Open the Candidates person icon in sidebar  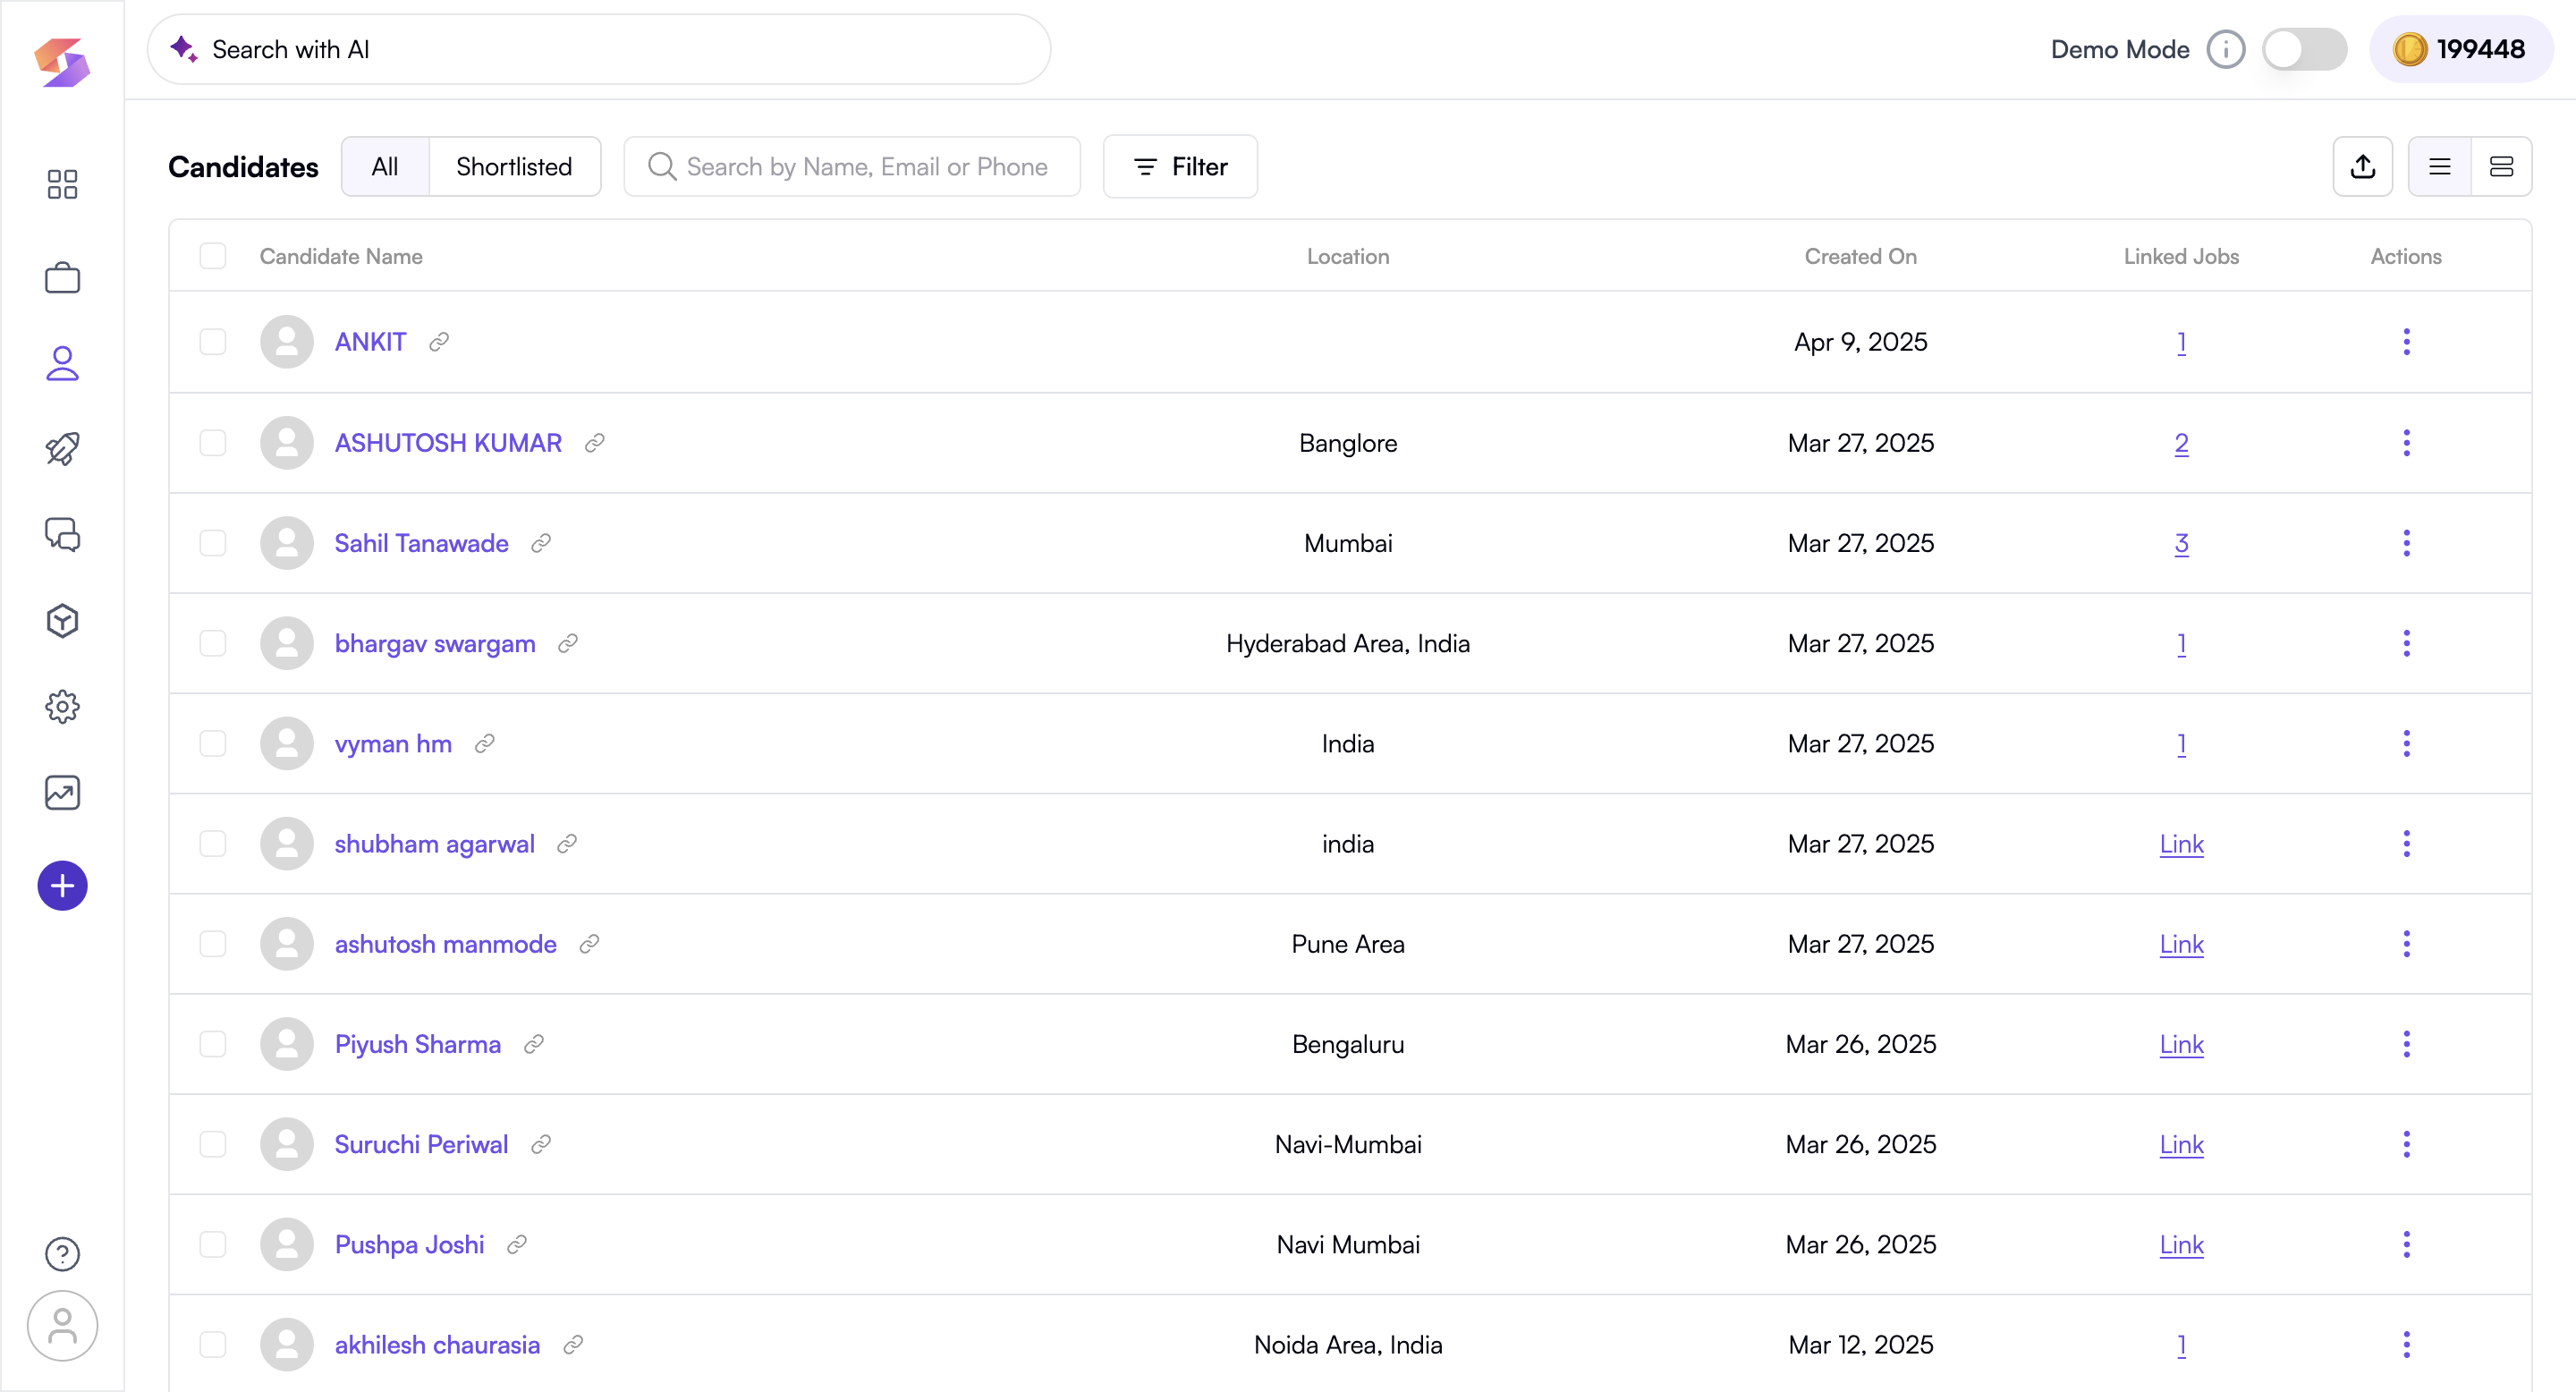click(62, 363)
